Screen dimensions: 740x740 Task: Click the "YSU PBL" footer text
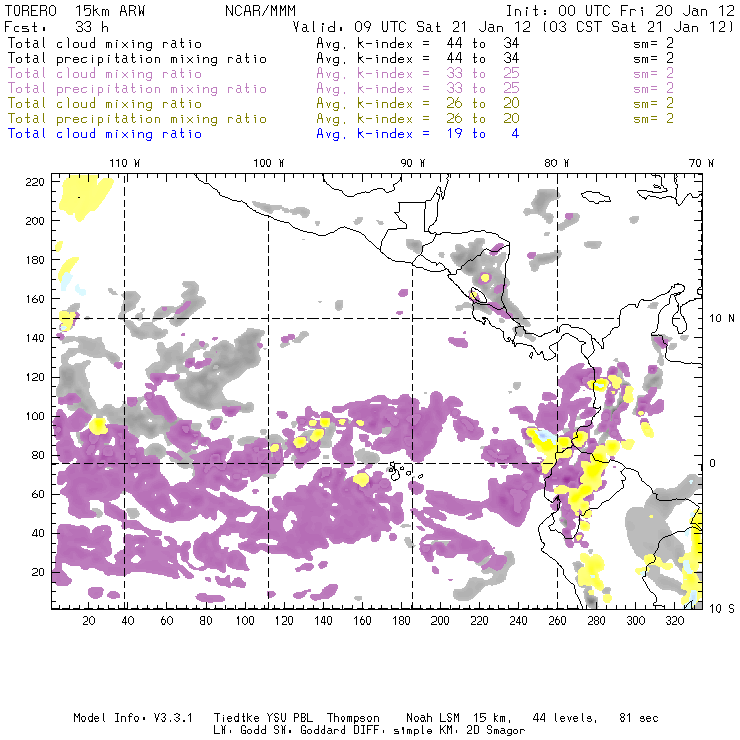click(289, 718)
